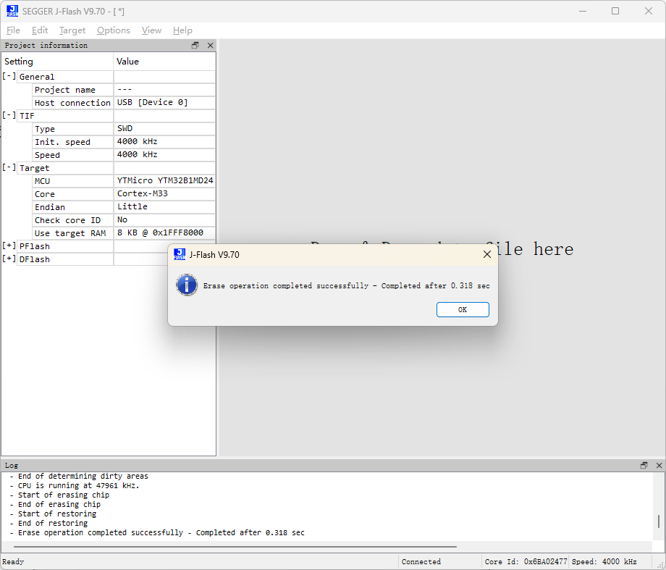The height and width of the screenshot is (570, 666).
Task: Click the Ready status text
Action: point(13,562)
